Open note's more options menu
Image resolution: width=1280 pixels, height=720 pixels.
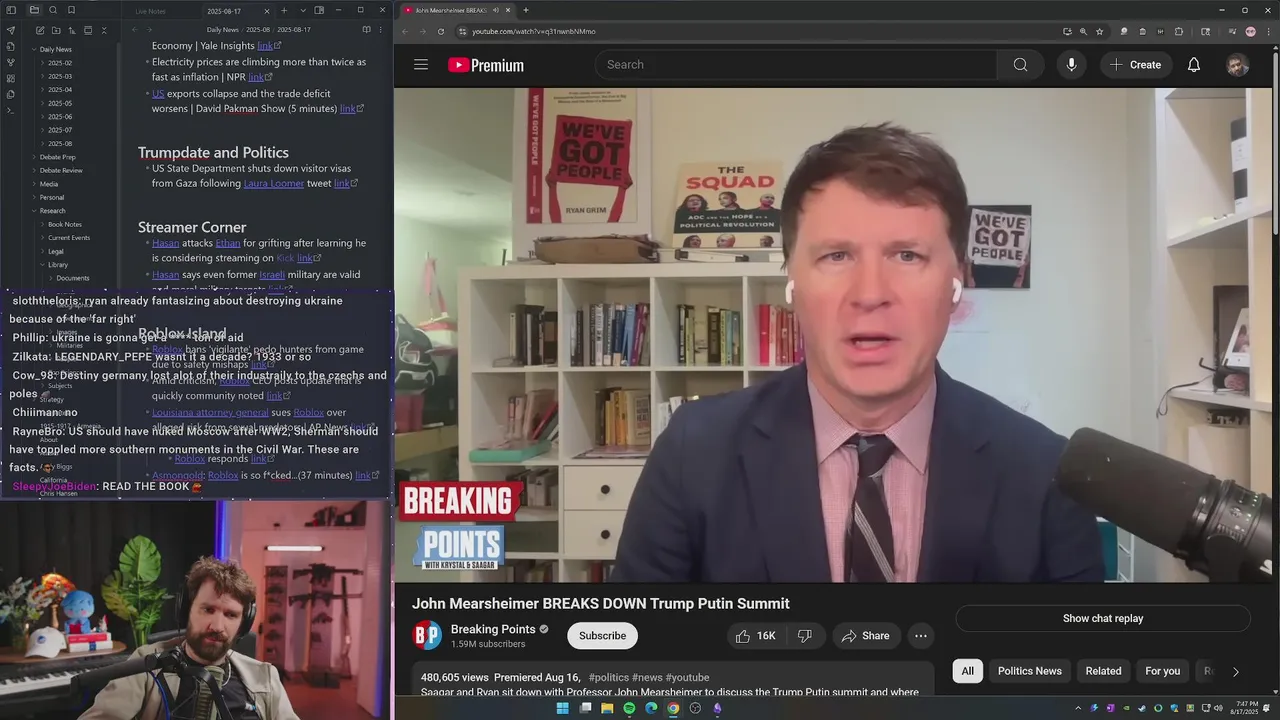tap(383, 30)
